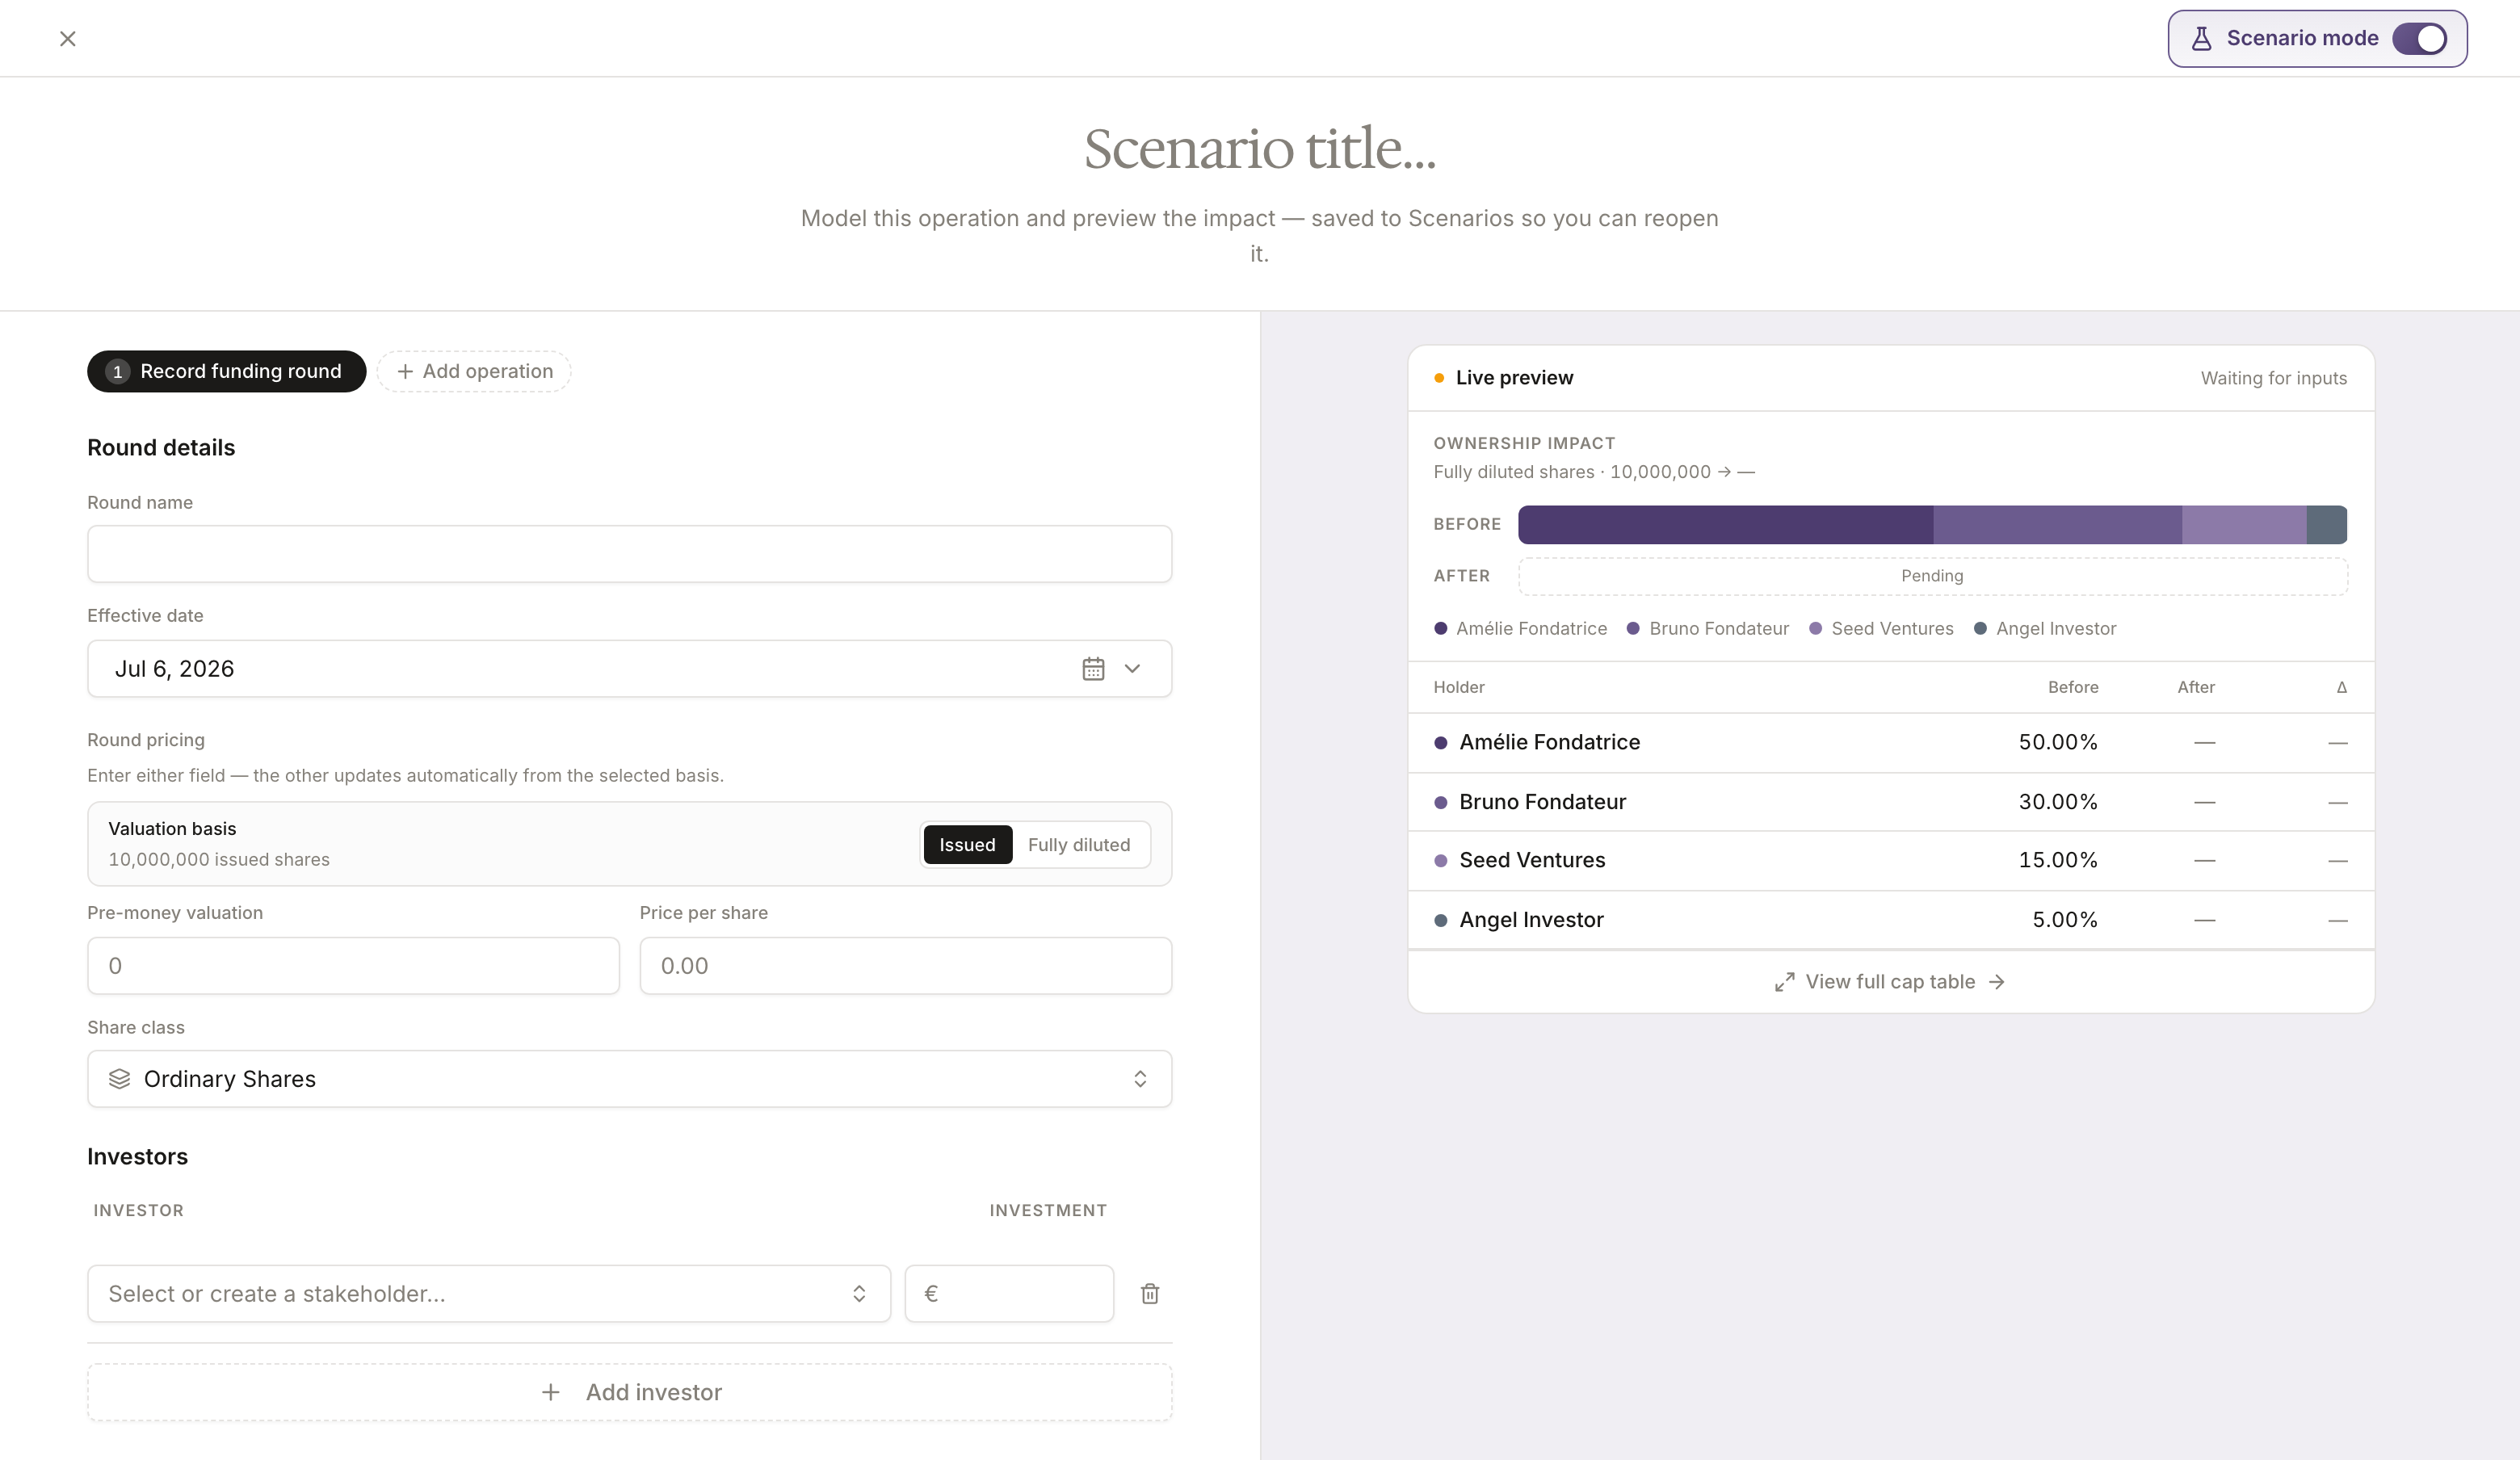This screenshot has width=2520, height=1460.
Task: Click the Waiting for inputs status
Action: [2273, 378]
